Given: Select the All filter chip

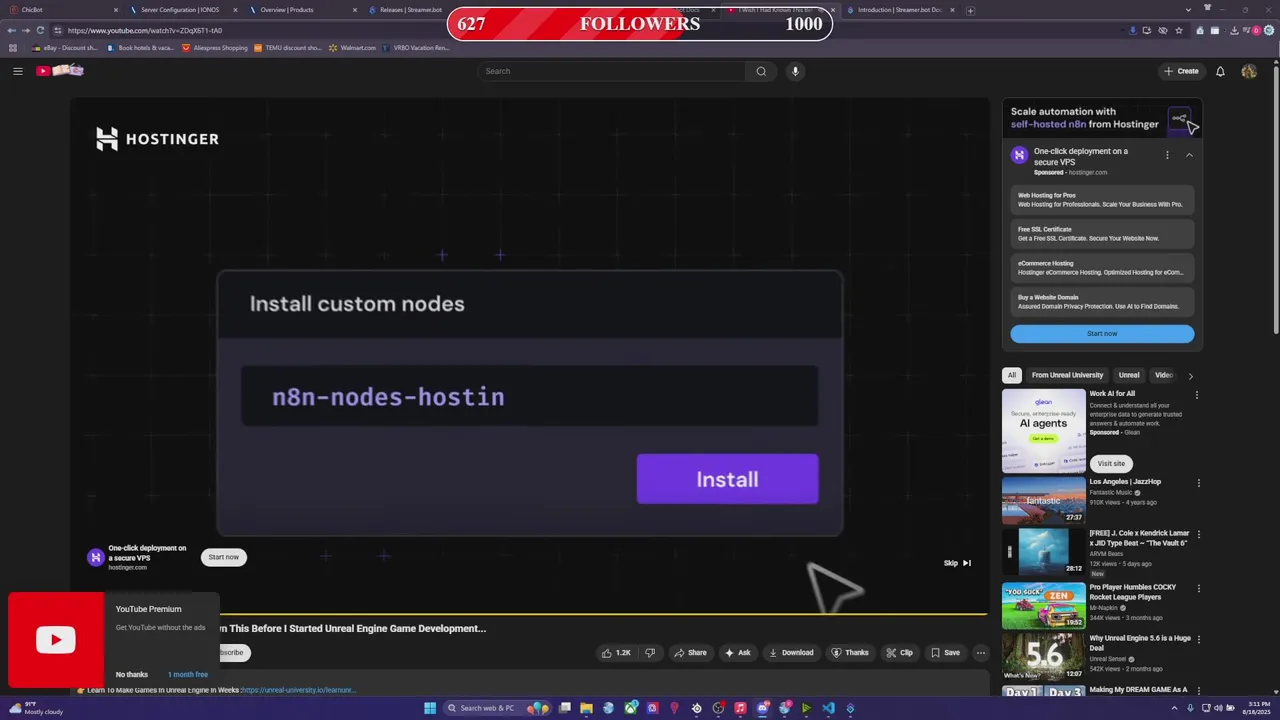Looking at the screenshot, I should (x=1012, y=375).
